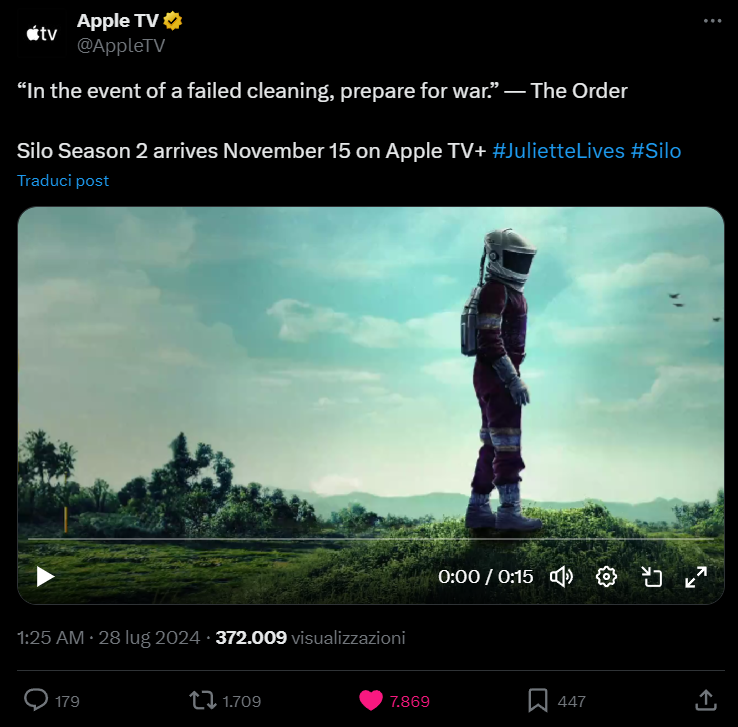Screen dimensions: 738x727
Task: Open the three-dot more options menu
Action: [712, 21]
